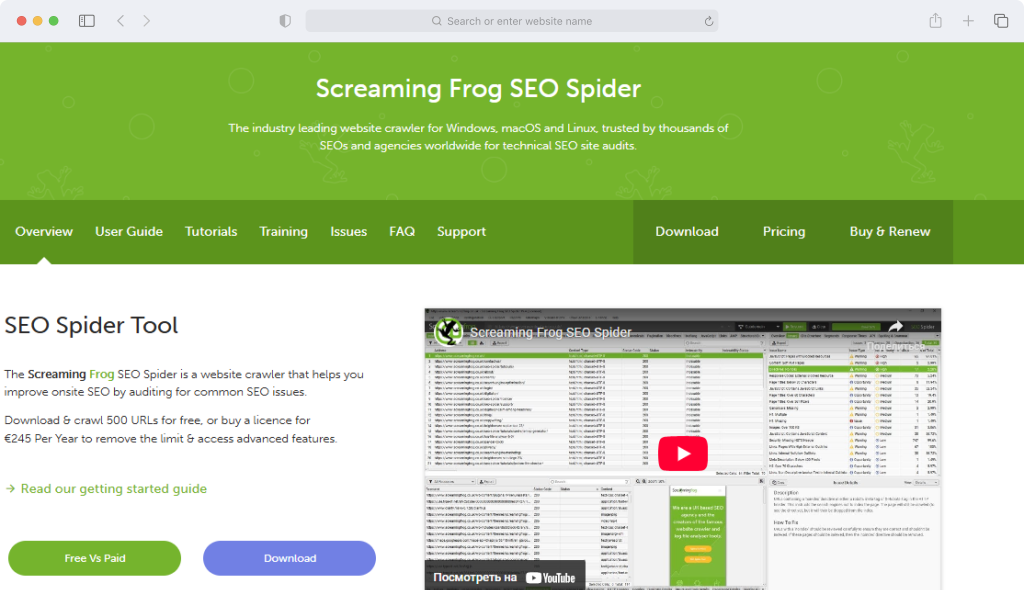
Task: Reload the page with the refresh icon
Action: pyautogui.click(x=709, y=21)
